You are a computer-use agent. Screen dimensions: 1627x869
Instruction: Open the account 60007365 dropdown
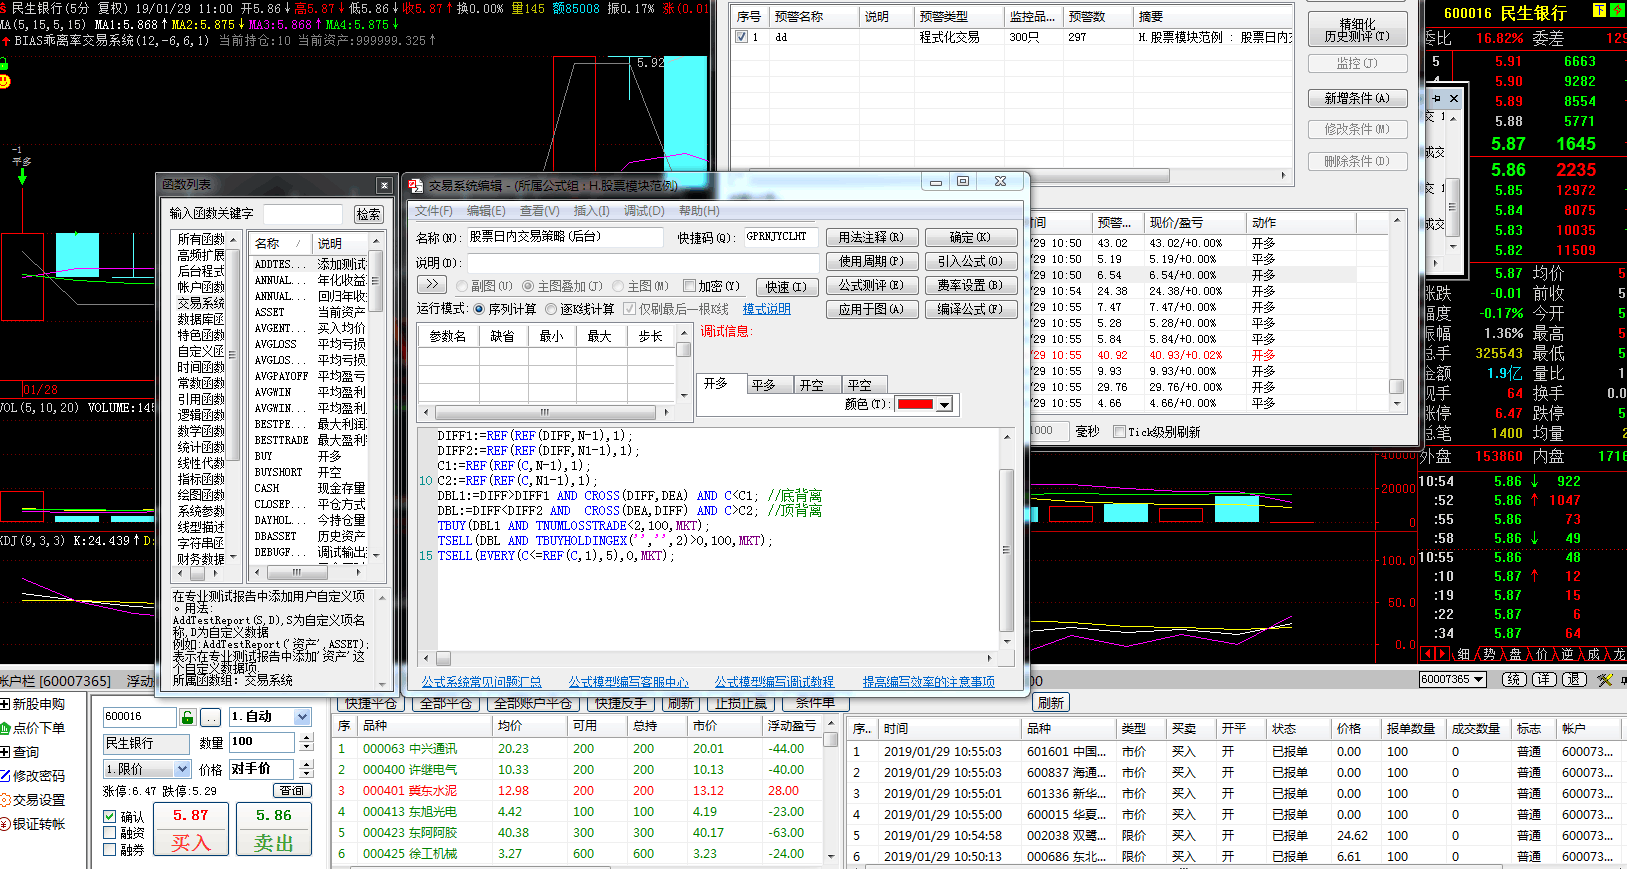[x=1479, y=679]
